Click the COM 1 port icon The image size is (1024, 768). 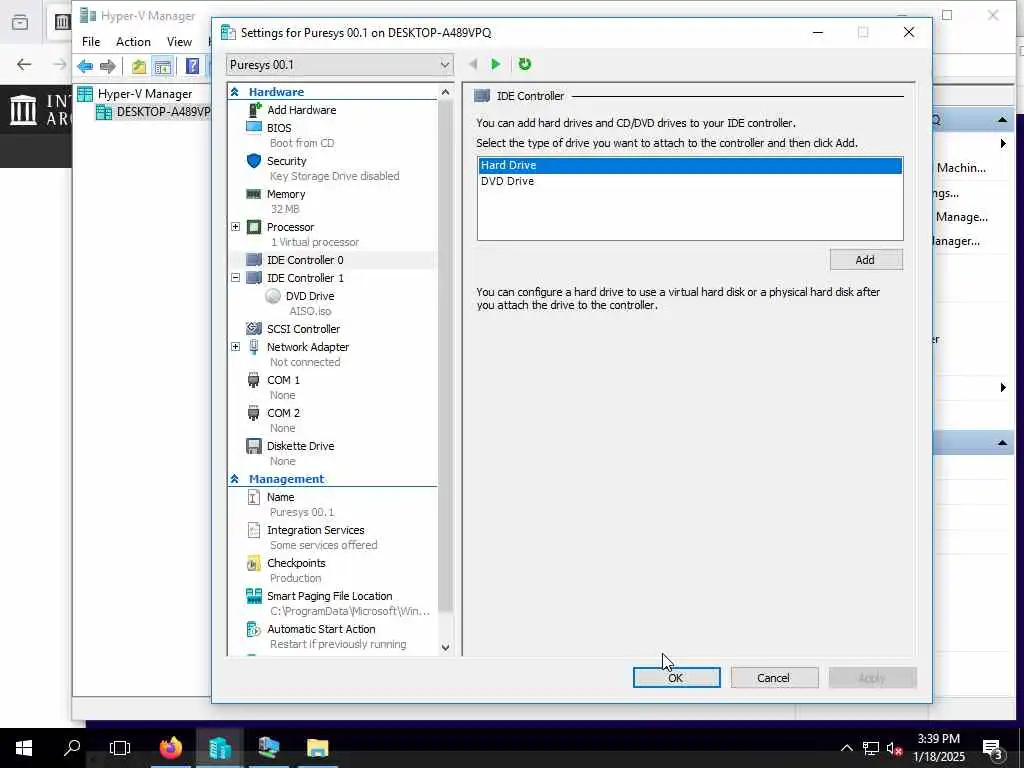coord(253,380)
